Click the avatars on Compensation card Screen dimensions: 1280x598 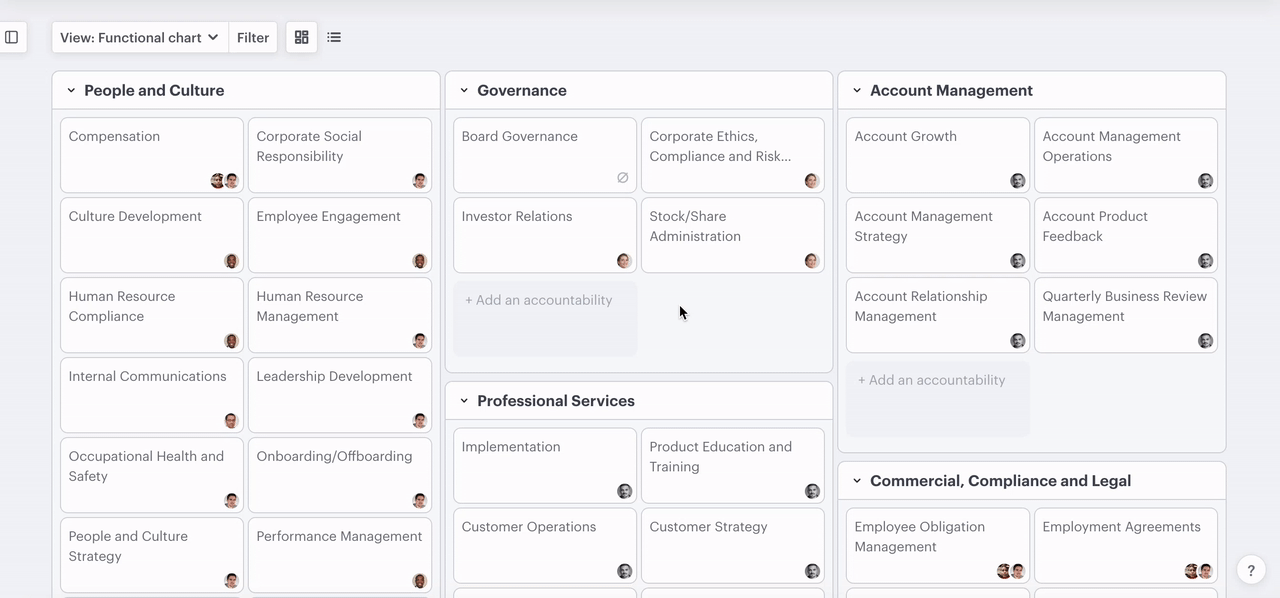point(224,181)
